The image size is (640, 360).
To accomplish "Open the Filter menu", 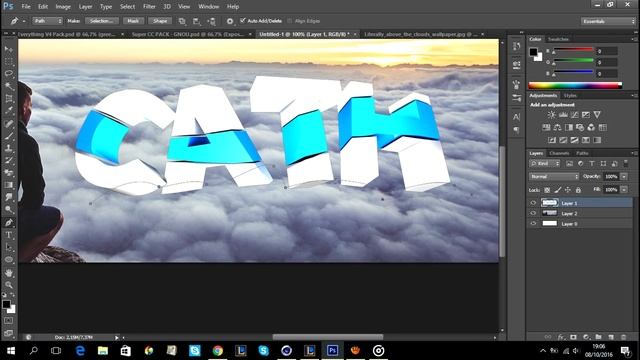I will coord(149,7).
